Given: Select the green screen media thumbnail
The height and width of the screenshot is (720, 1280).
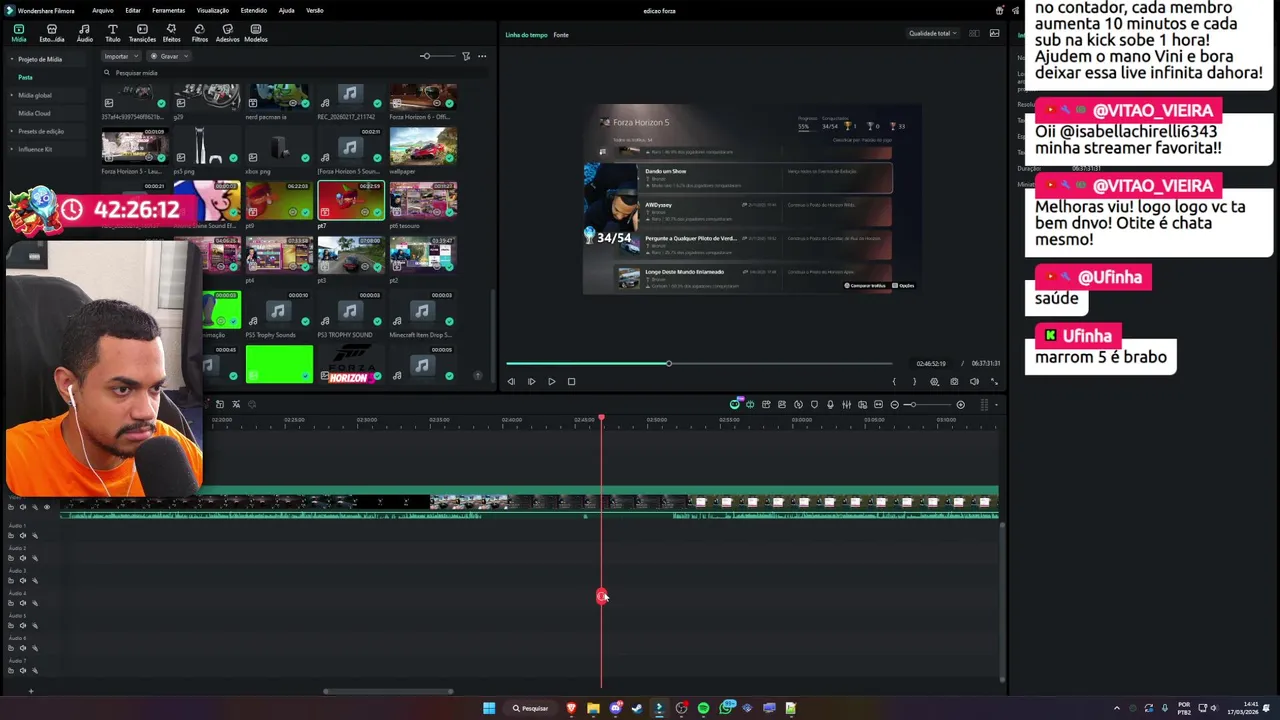Looking at the screenshot, I should pyautogui.click(x=279, y=364).
